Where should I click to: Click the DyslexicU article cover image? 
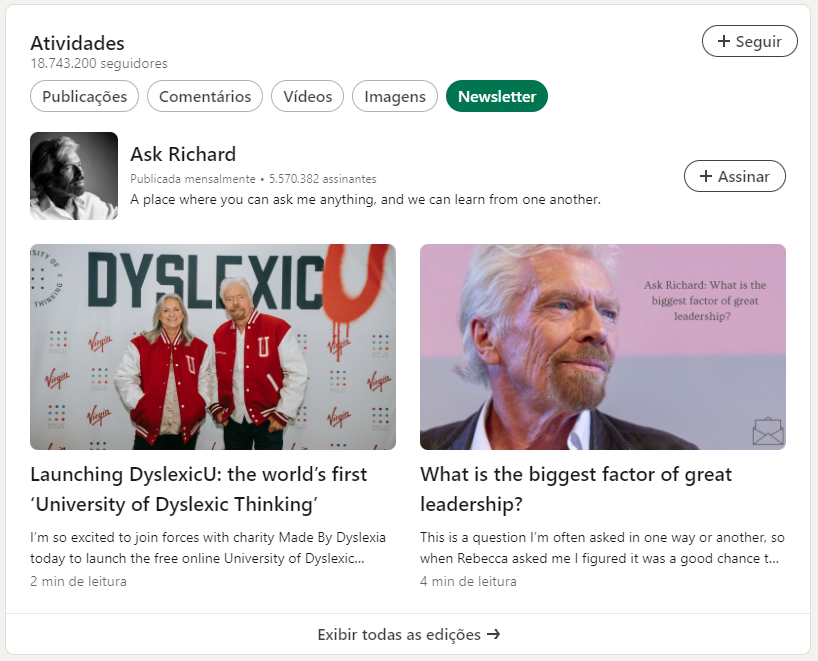pos(212,346)
